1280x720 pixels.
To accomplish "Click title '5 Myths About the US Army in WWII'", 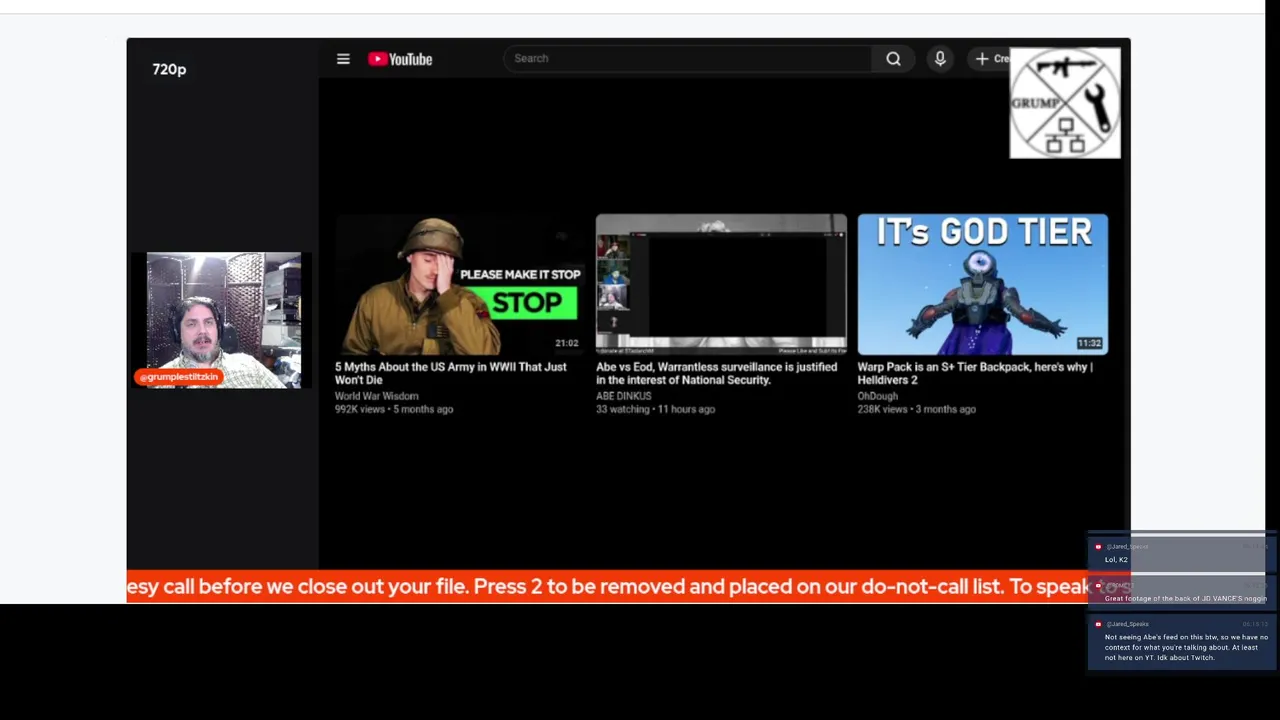I will 450,373.
